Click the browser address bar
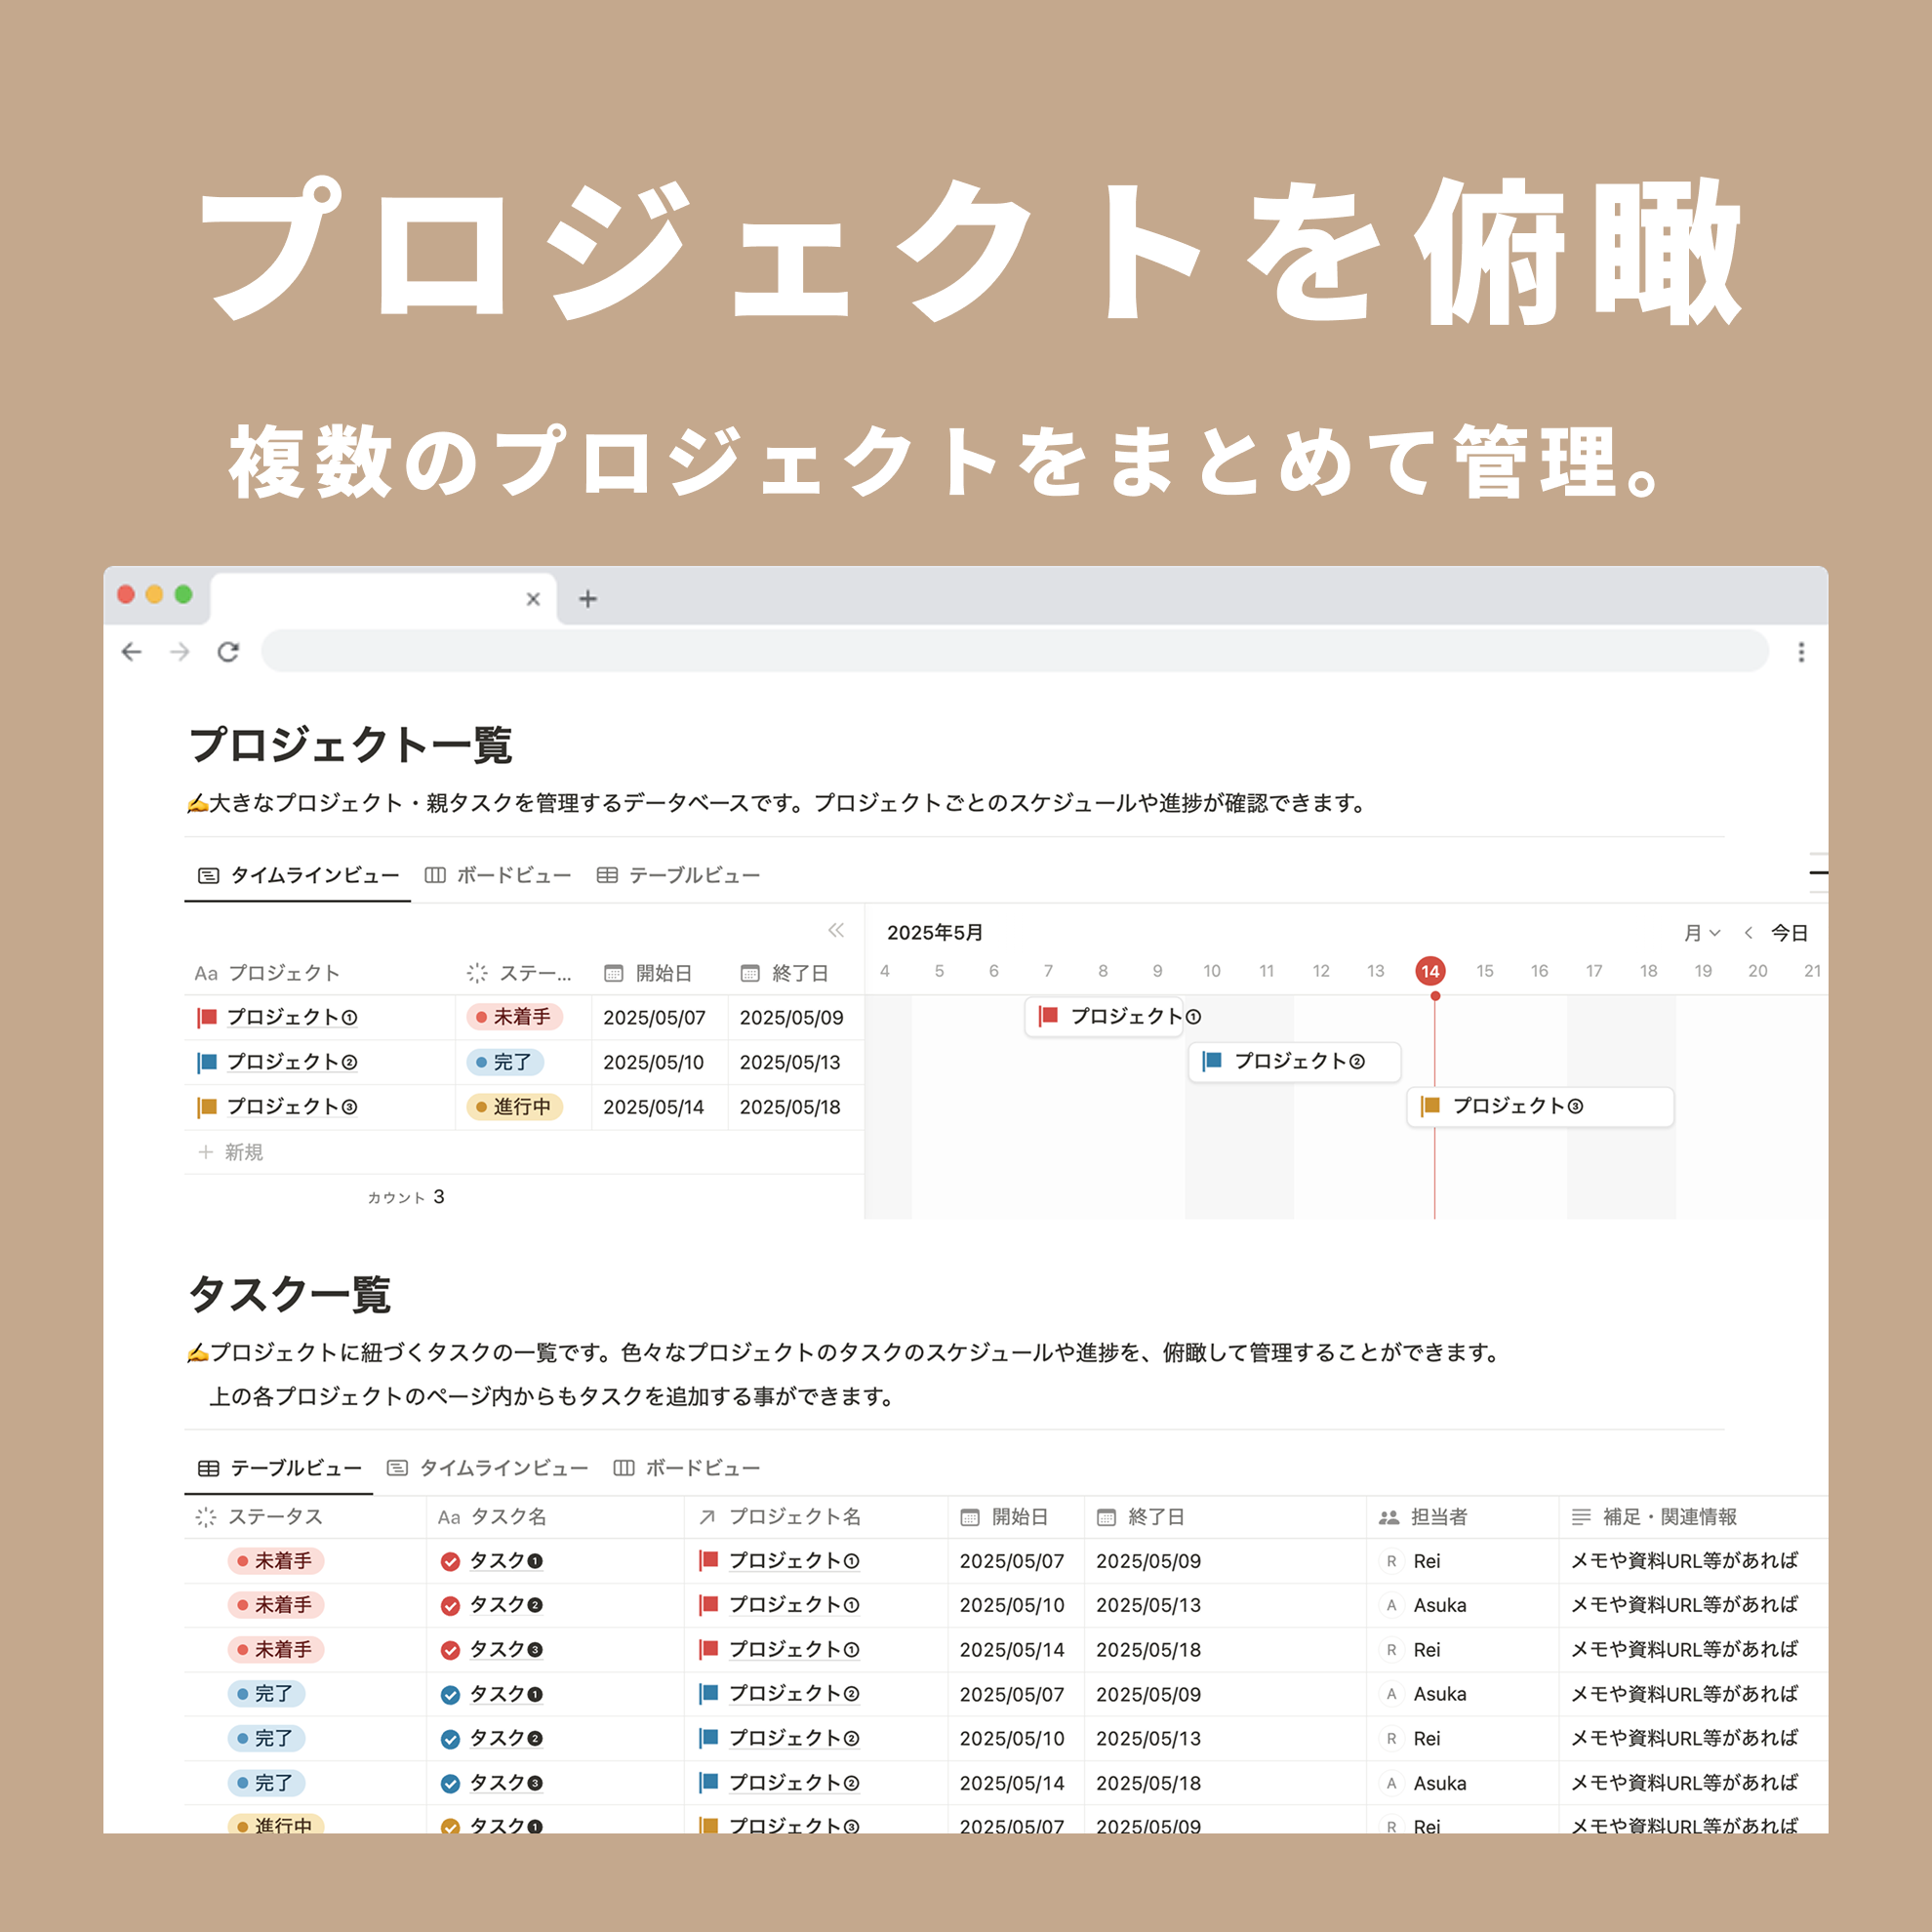Image resolution: width=1932 pixels, height=1932 pixels. pyautogui.click(x=1014, y=652)
